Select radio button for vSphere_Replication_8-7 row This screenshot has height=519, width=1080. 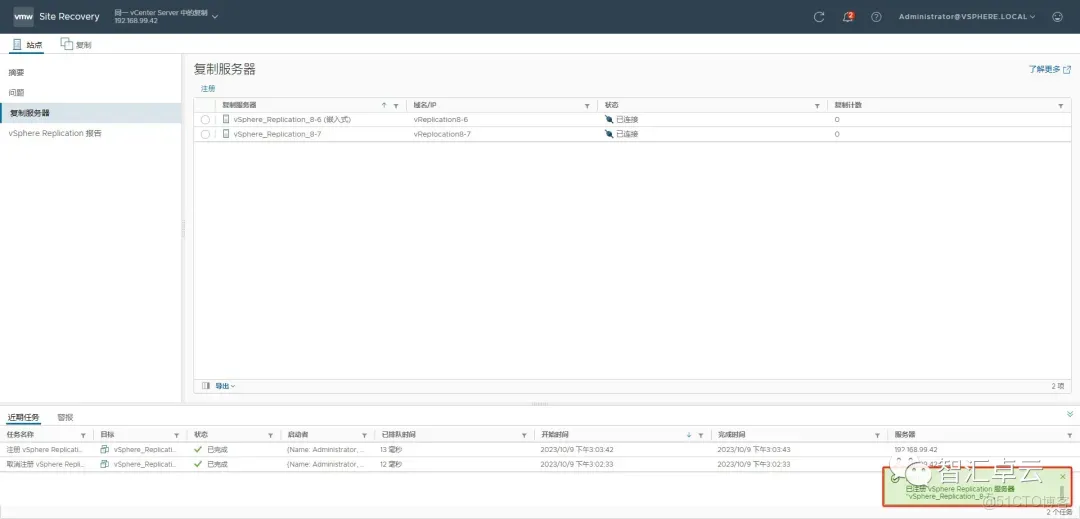205,134
